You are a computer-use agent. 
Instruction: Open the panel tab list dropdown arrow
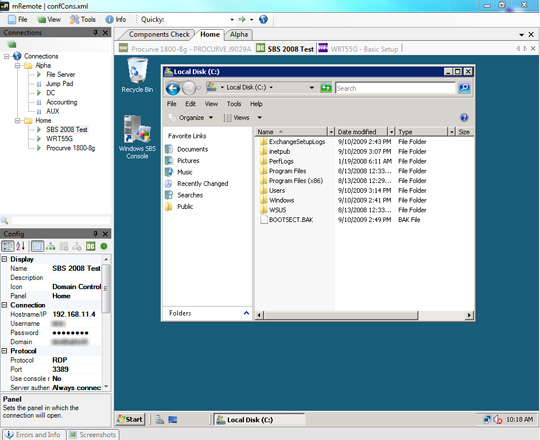(x=522, y=34)
